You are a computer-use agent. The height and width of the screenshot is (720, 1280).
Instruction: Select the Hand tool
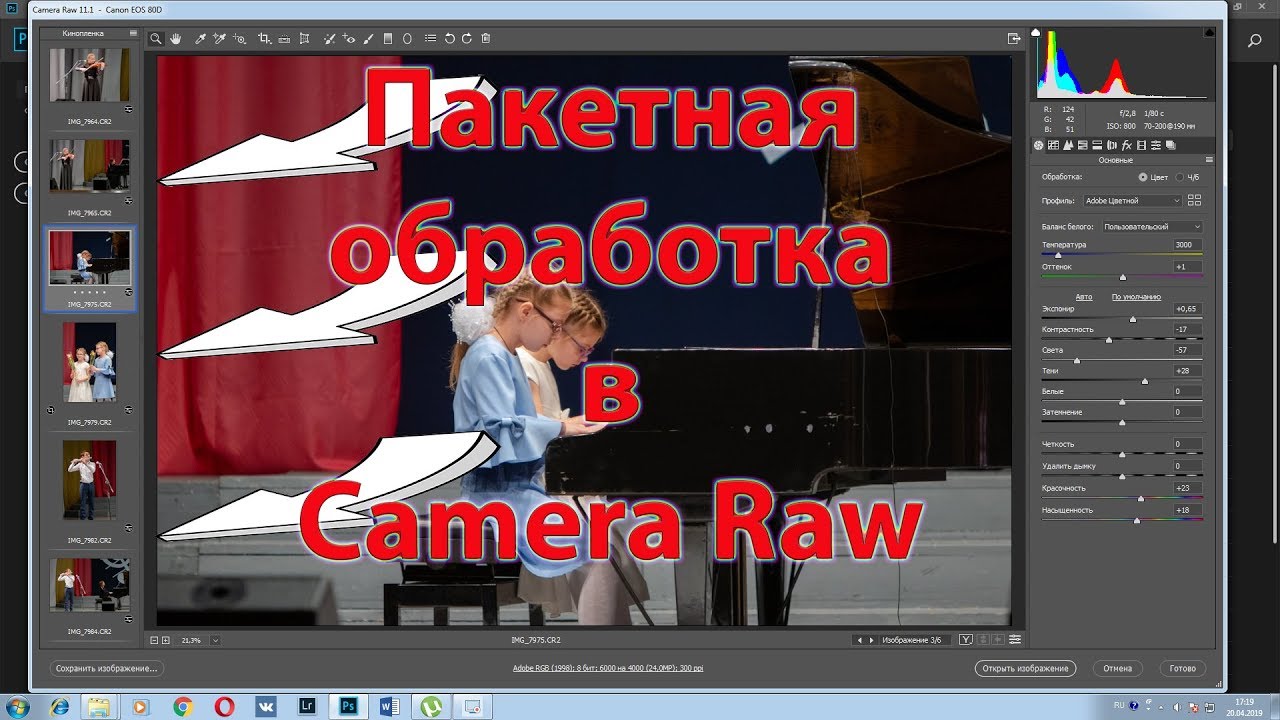coord(175,39)
